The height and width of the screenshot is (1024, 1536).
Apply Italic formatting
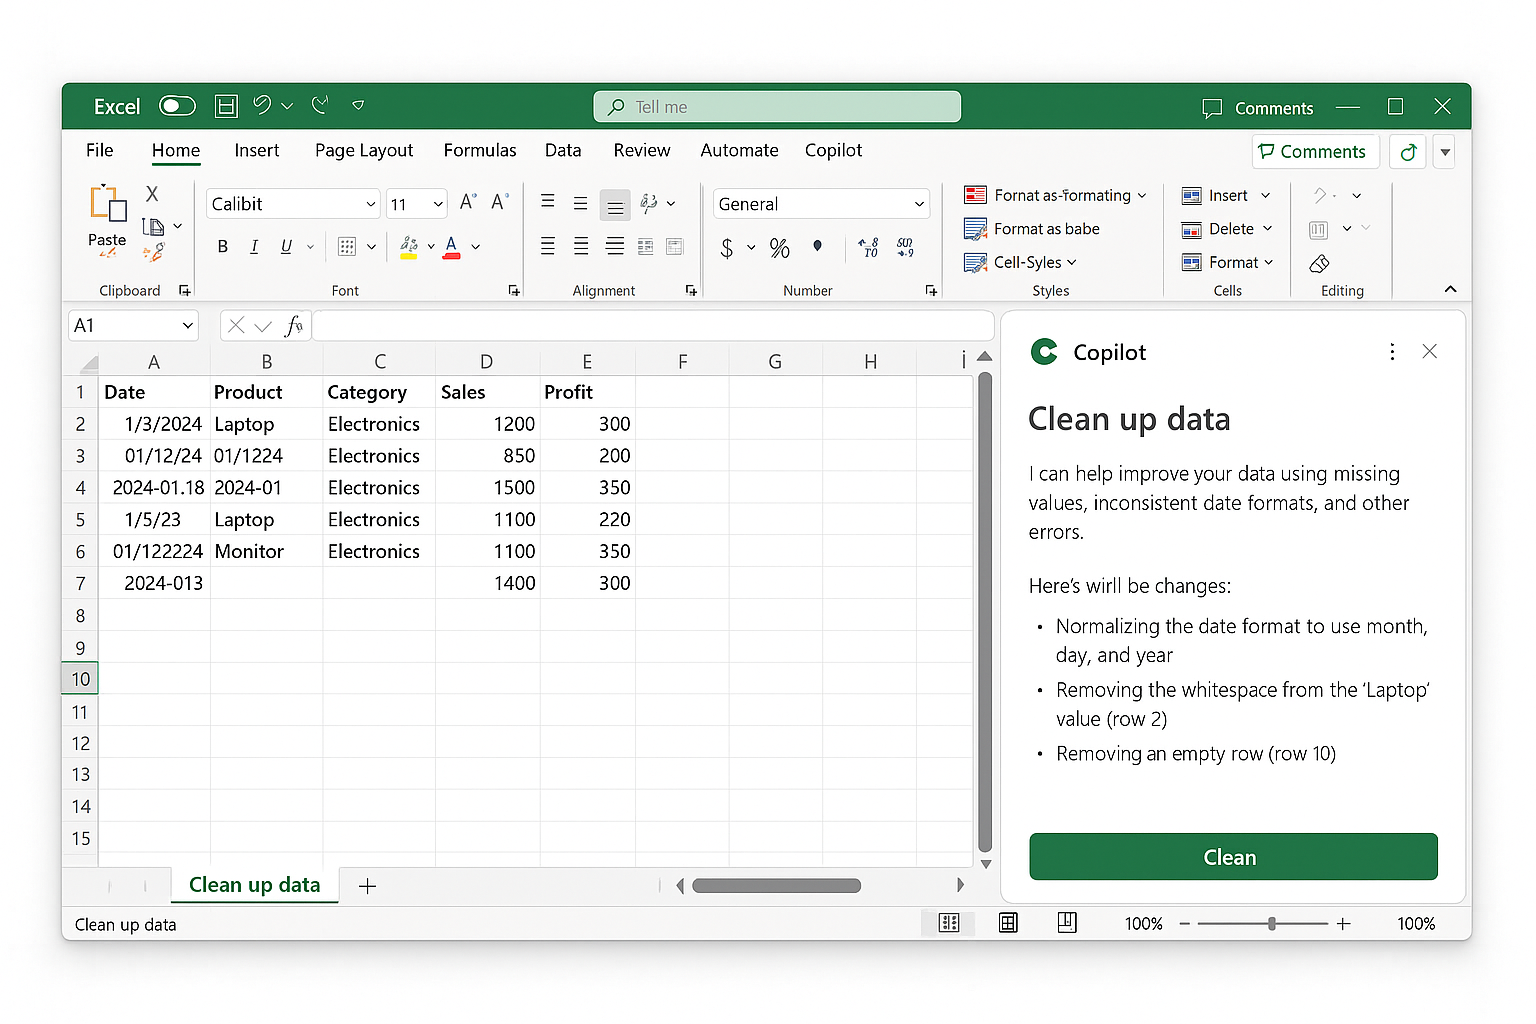click(254, 247)
